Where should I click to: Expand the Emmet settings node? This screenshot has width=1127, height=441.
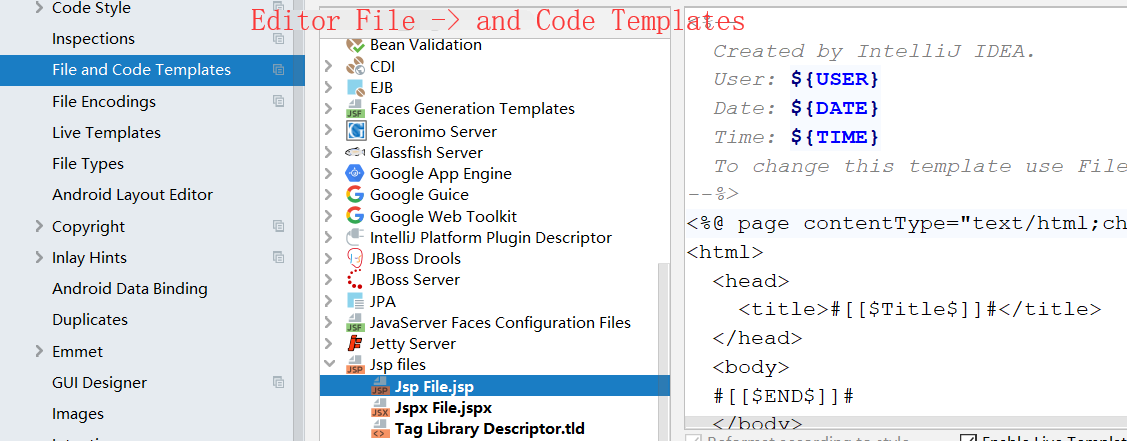(x=39, y=351)
